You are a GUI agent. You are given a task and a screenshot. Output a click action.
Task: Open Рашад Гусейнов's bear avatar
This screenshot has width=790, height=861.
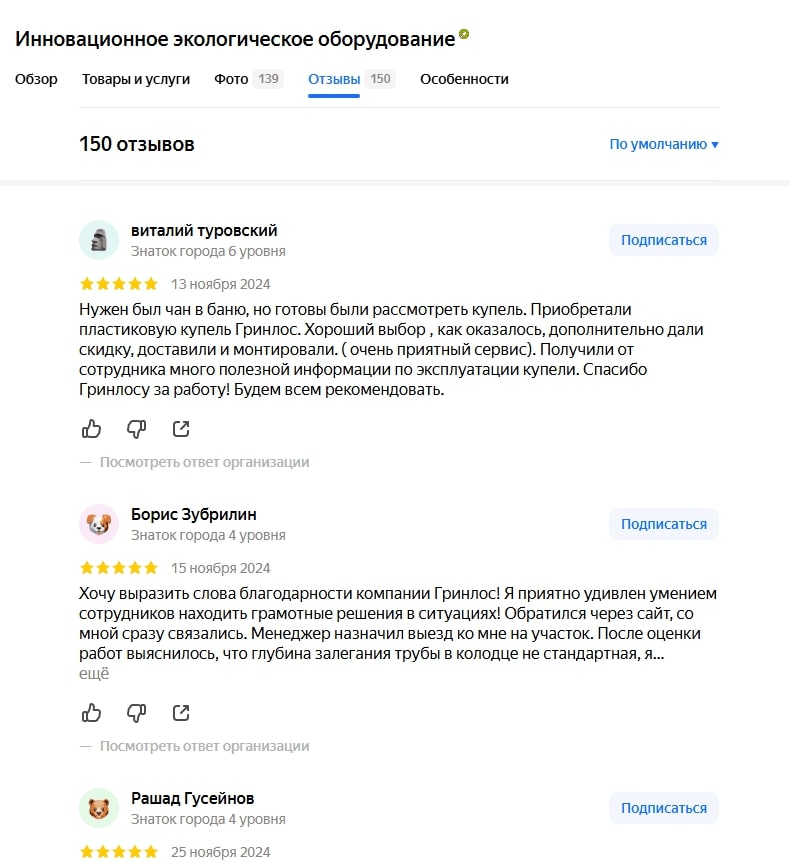99,808
